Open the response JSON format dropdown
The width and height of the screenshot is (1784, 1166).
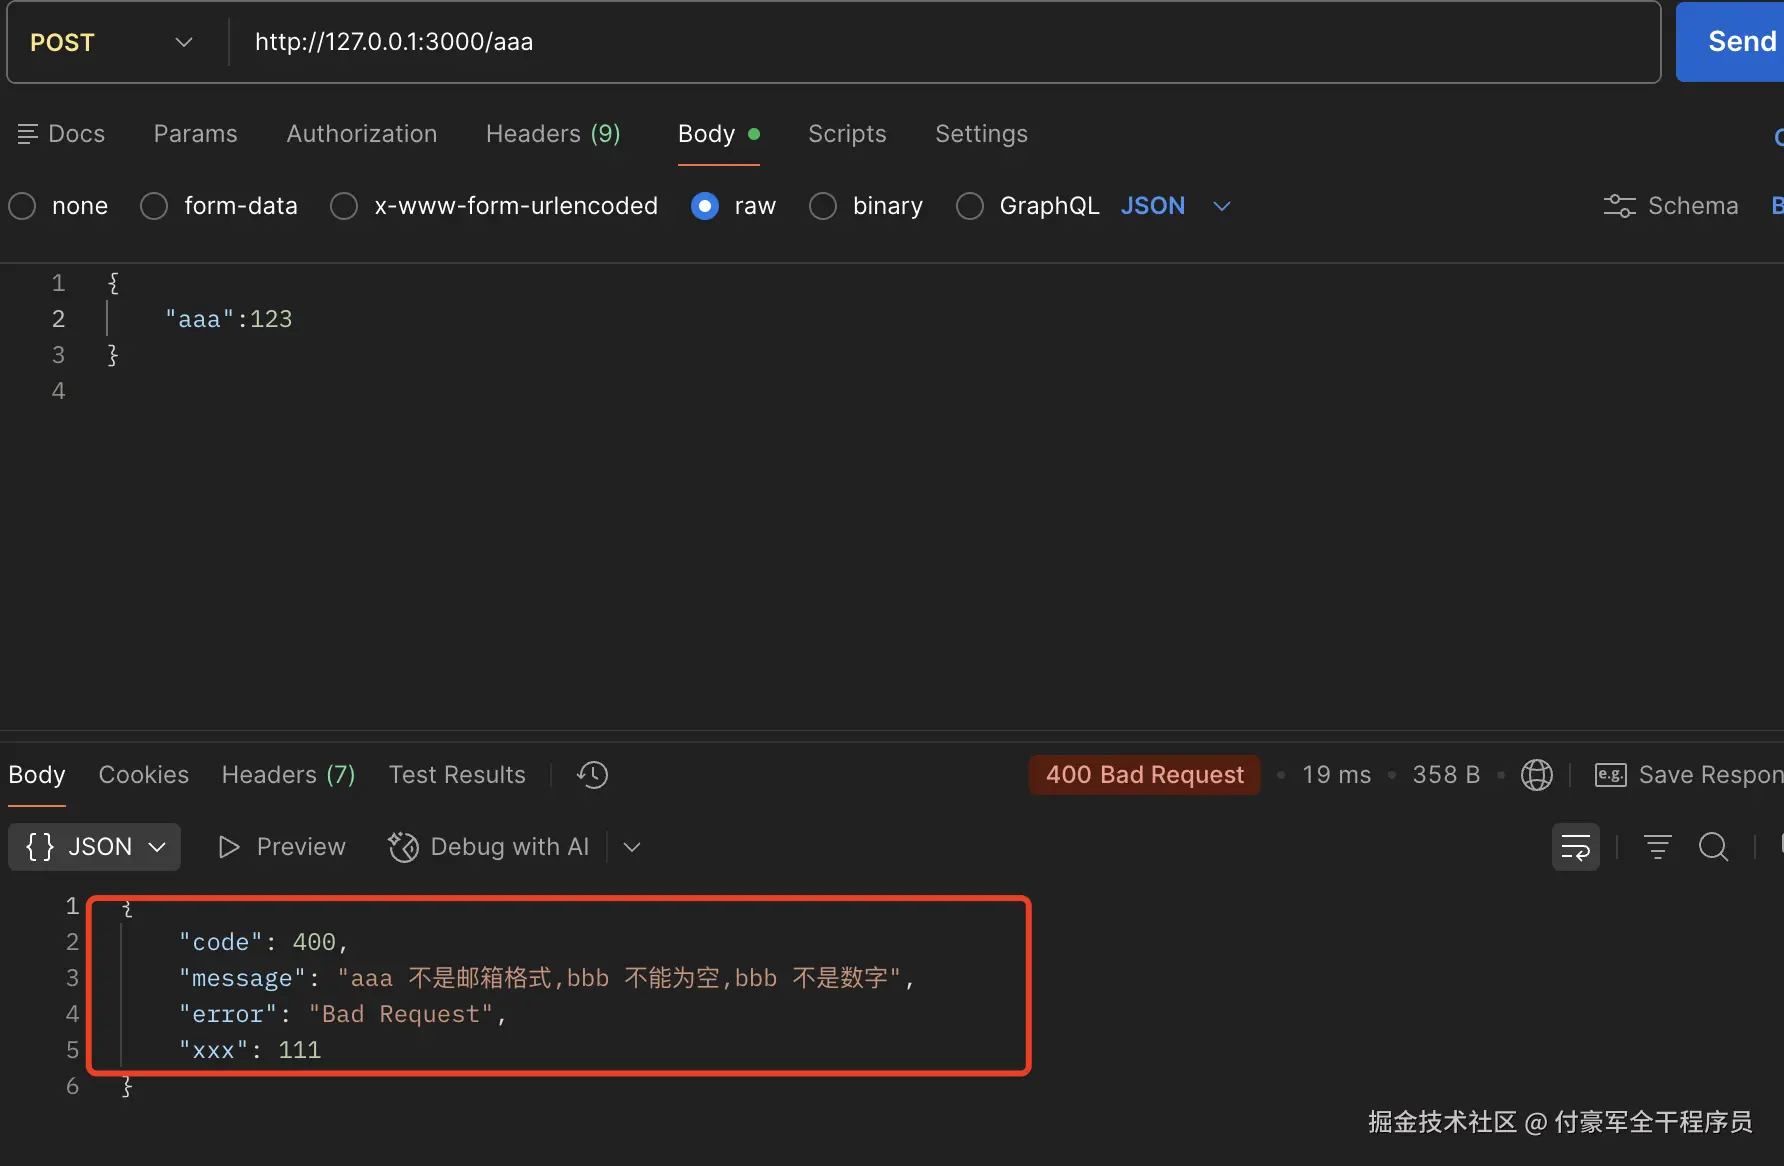pos(94,847)
